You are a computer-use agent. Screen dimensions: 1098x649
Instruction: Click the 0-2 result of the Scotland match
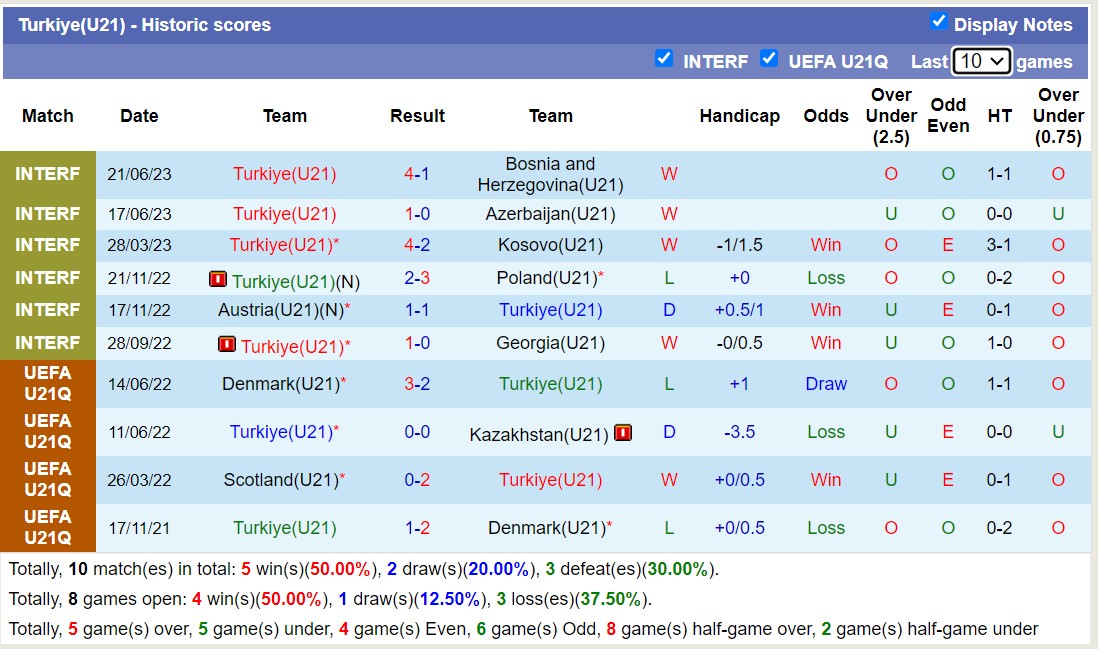pyautogui.click(x=417, y=479)
